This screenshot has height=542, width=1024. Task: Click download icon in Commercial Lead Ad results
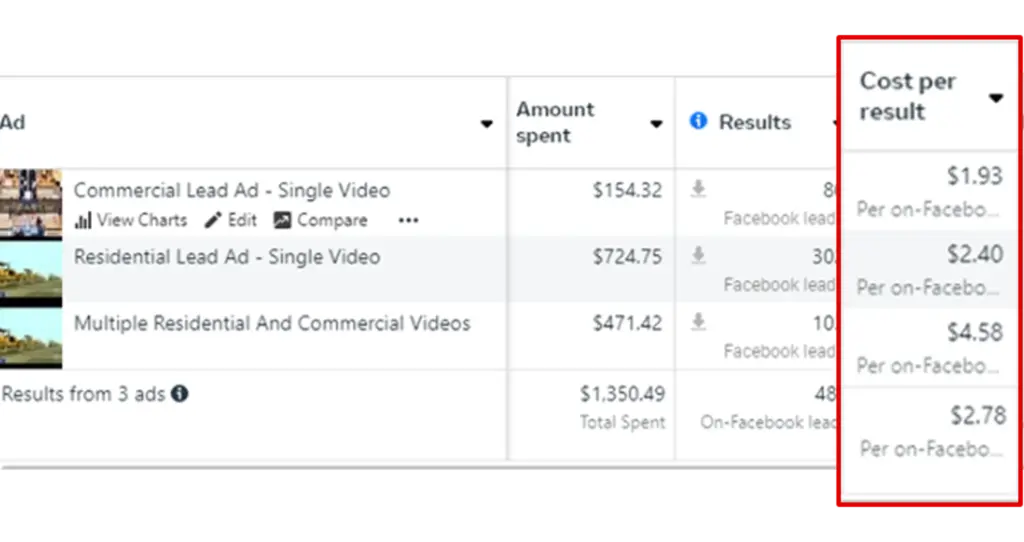[x=698, y=190]
